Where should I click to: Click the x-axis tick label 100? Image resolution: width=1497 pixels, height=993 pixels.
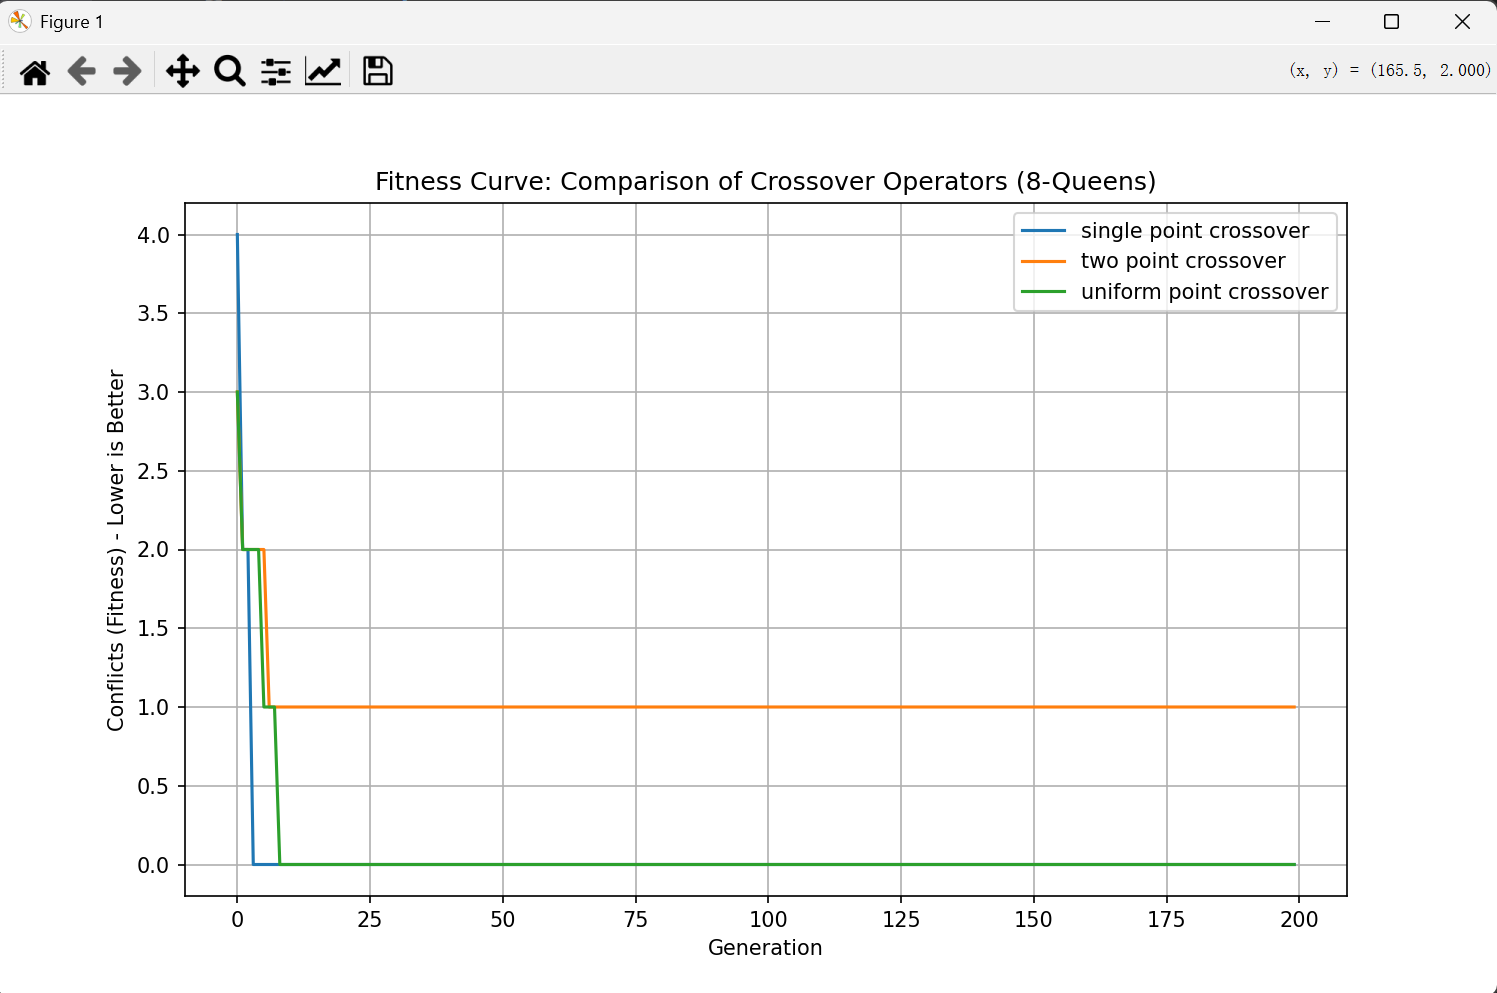[x=768, y=919]
